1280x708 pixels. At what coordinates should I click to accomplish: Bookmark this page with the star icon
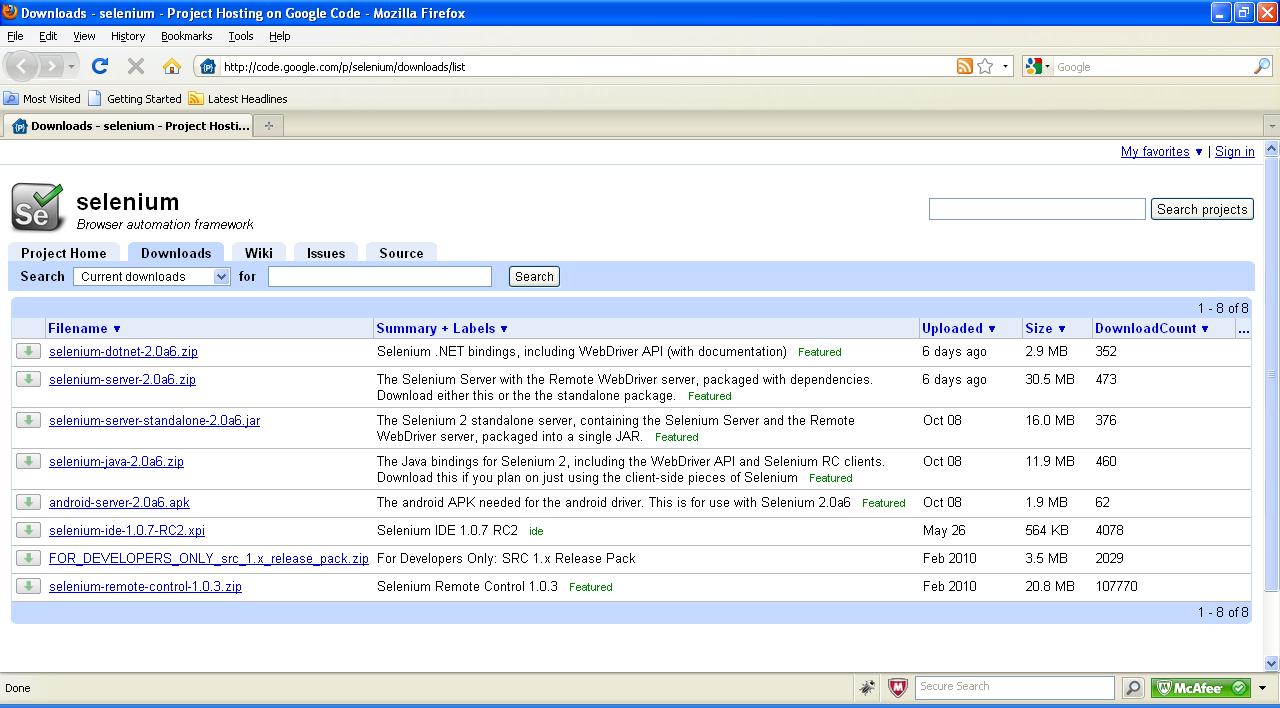(985, 66)
